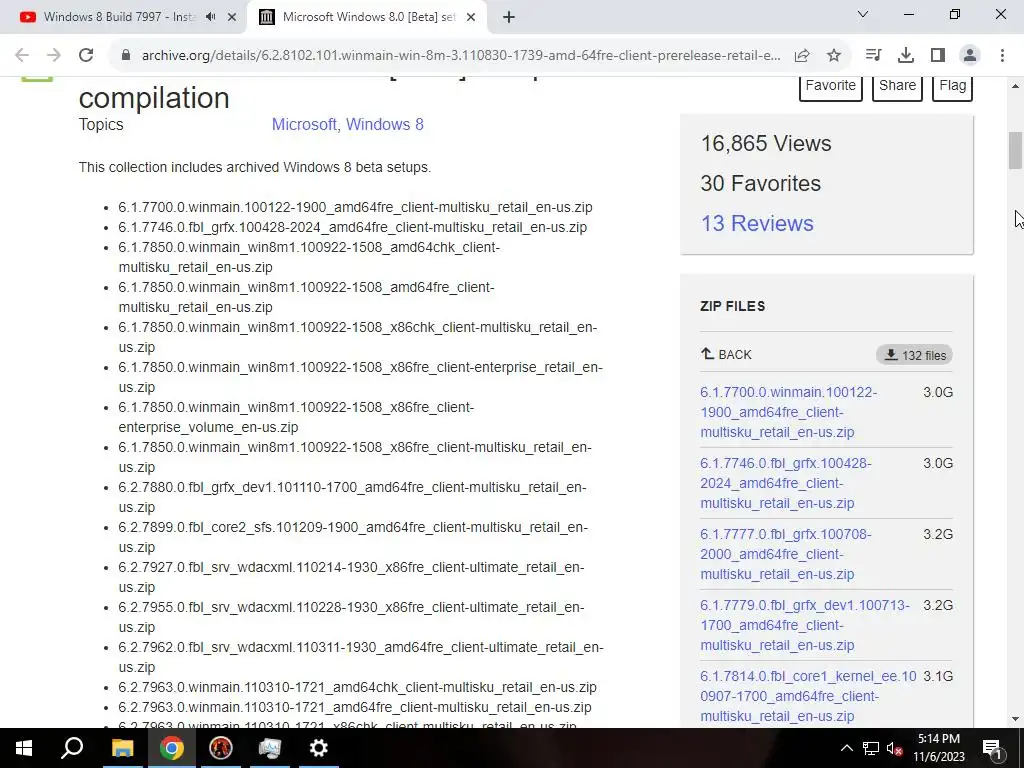Click the Share button on archive page
The width and height of the screenshot is (1024, 768).
point(897,86)
